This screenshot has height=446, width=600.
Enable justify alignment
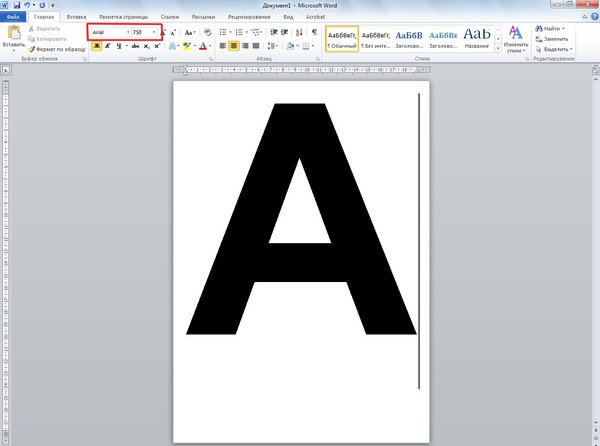click(x=256, y=46)
